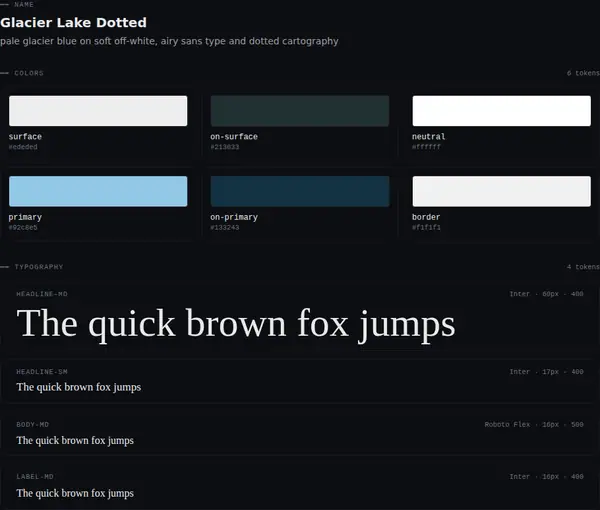Click the BODY-MD label
The width and height of the screenshot is (600, 510).
point(33,425)
